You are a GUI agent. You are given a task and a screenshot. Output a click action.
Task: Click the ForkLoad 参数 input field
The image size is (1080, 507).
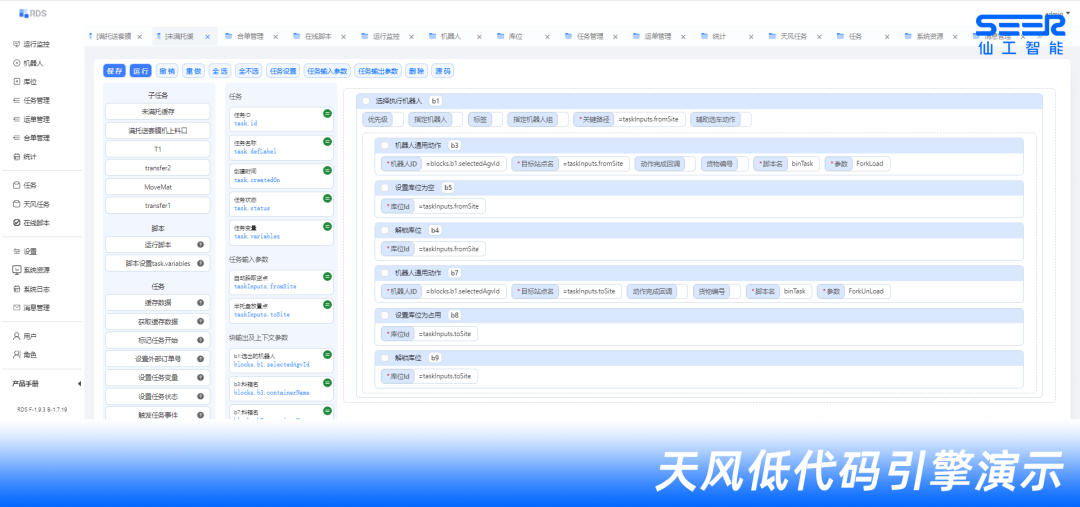869,163
